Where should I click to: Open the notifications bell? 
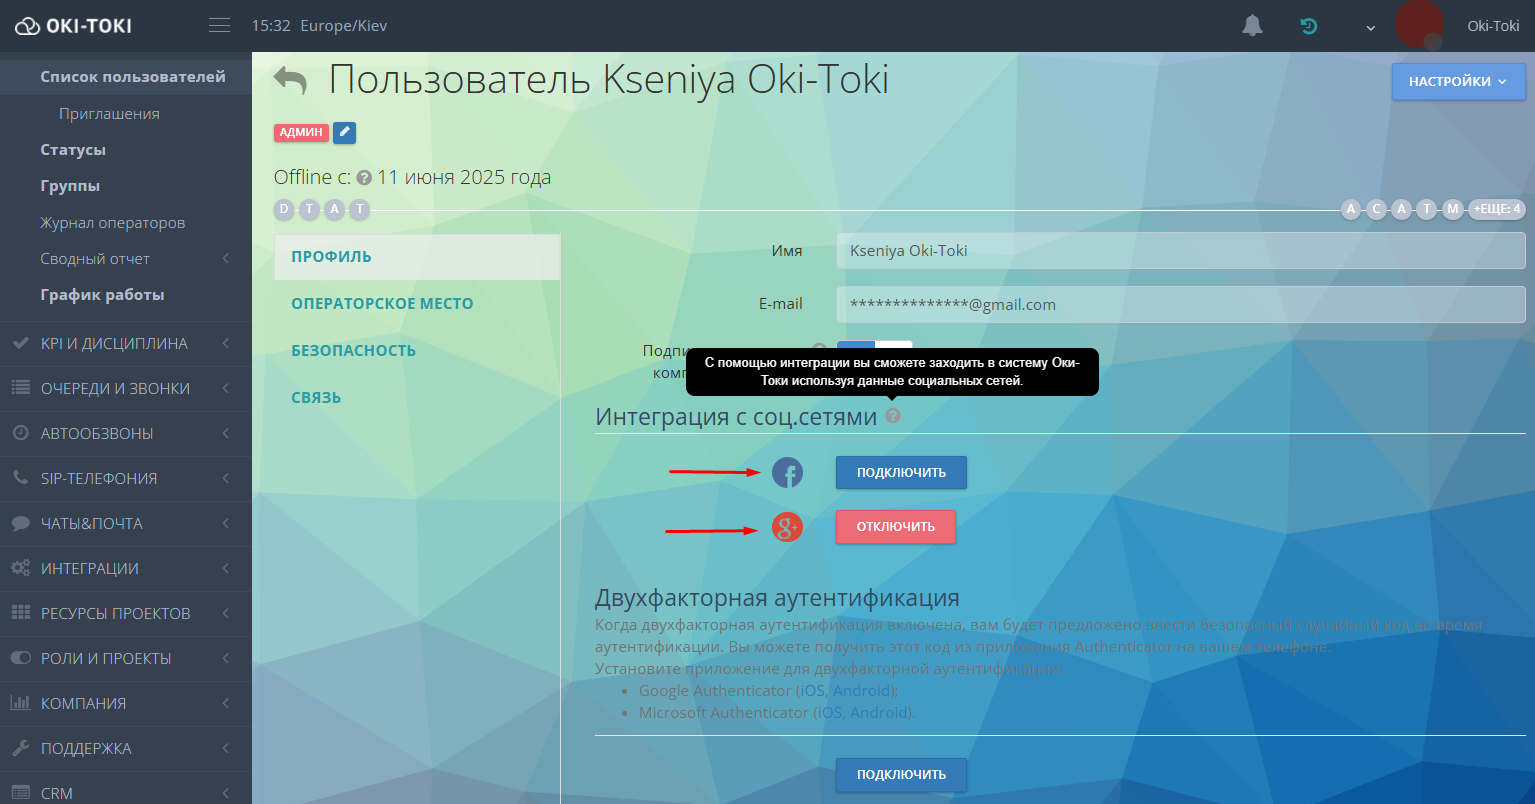(x=1252, y=26)
